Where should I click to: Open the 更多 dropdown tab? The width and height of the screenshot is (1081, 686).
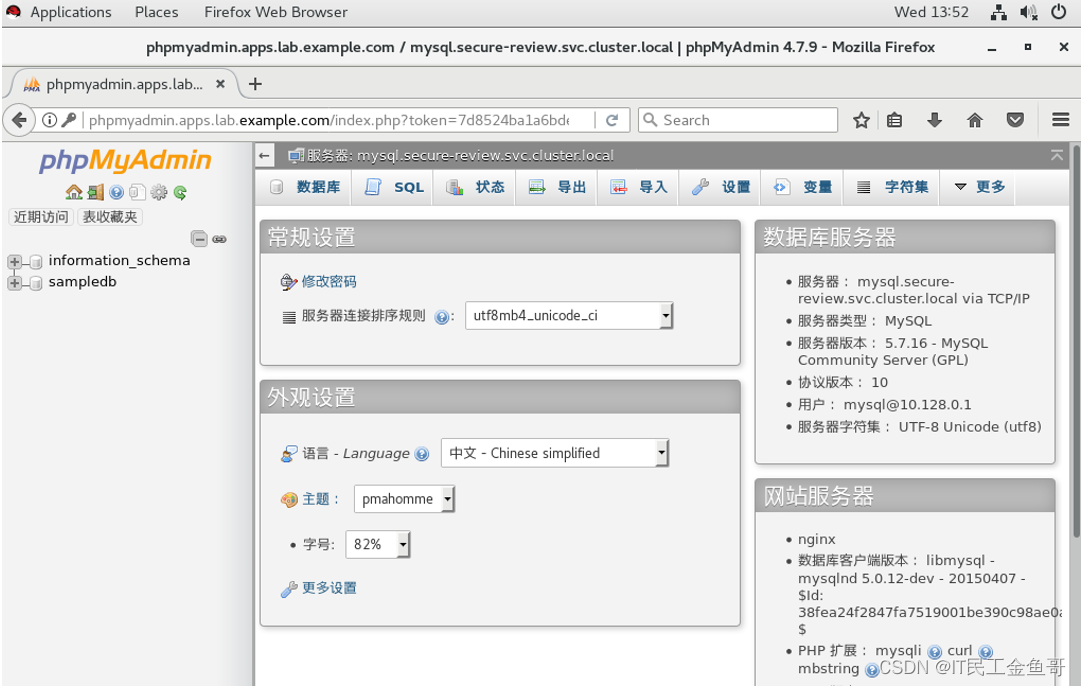click(x=980, y=187)
